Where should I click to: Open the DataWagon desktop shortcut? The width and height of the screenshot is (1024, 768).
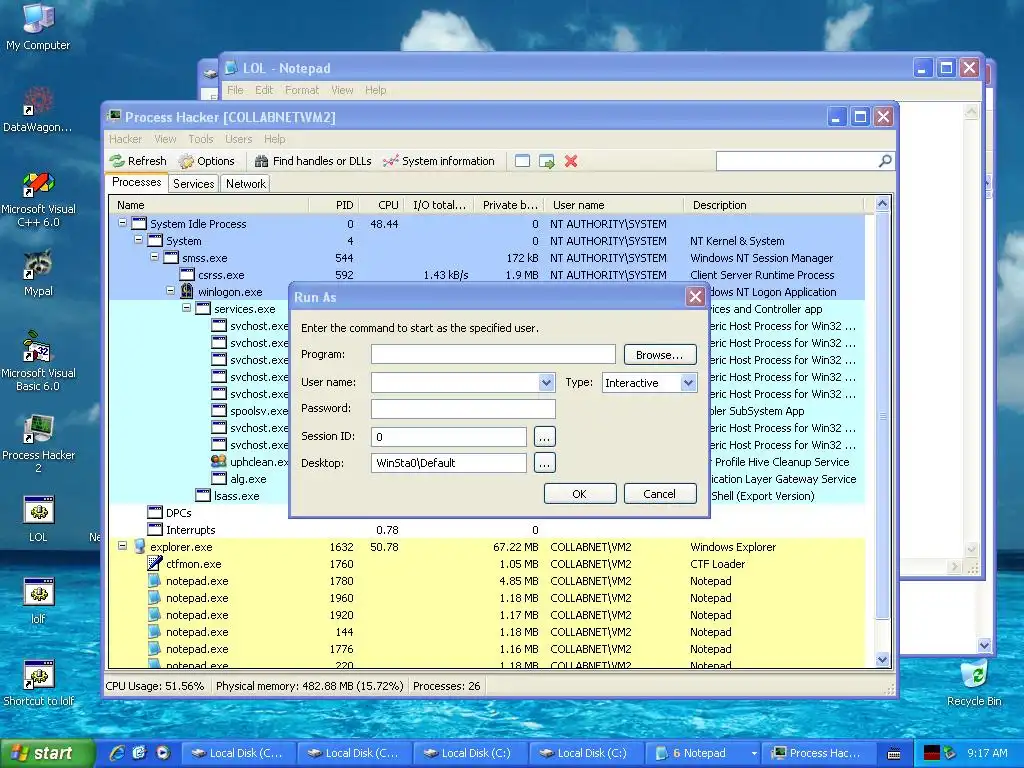[38, 108]
